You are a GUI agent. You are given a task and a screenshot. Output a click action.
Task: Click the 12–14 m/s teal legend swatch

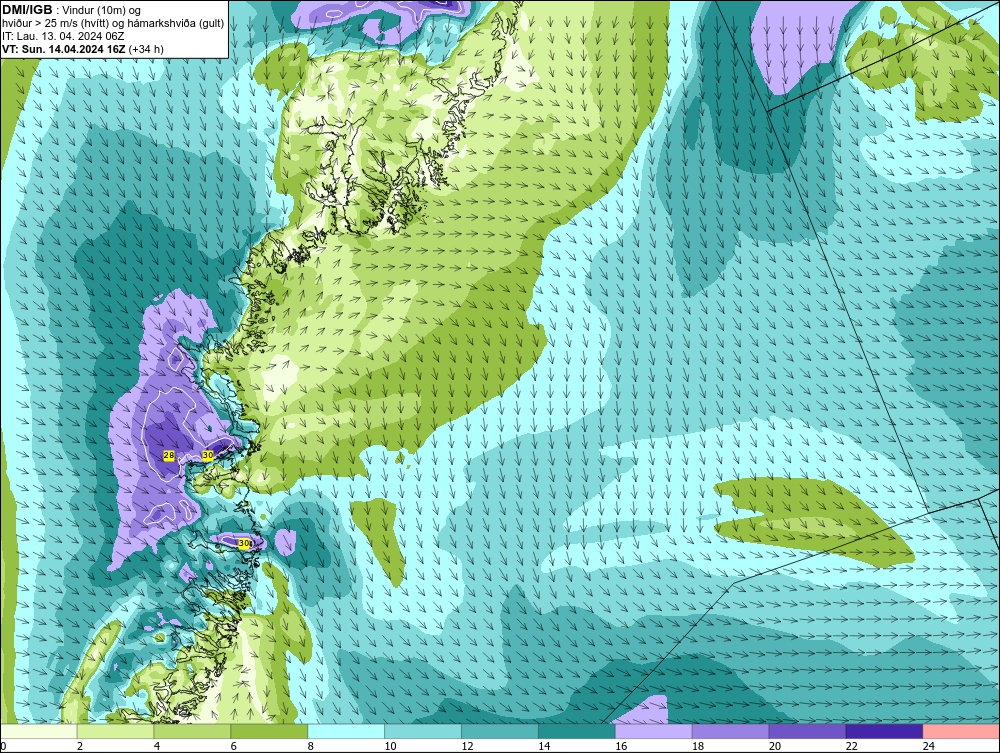(500, 732)
